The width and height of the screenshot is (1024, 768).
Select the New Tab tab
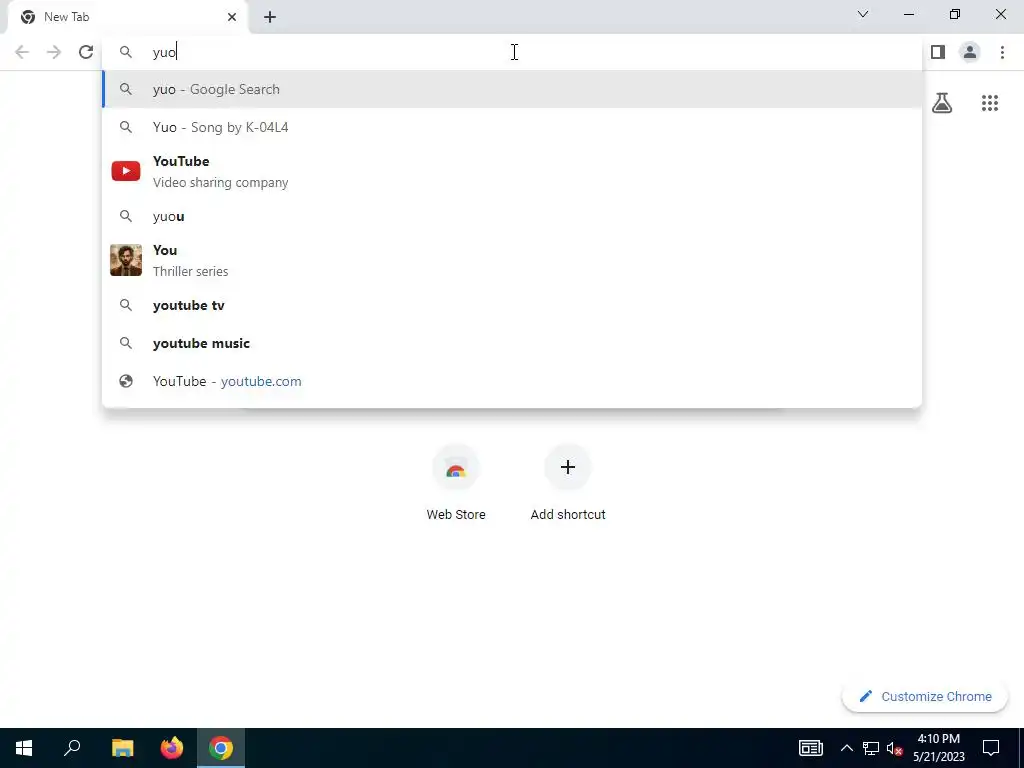128,17
